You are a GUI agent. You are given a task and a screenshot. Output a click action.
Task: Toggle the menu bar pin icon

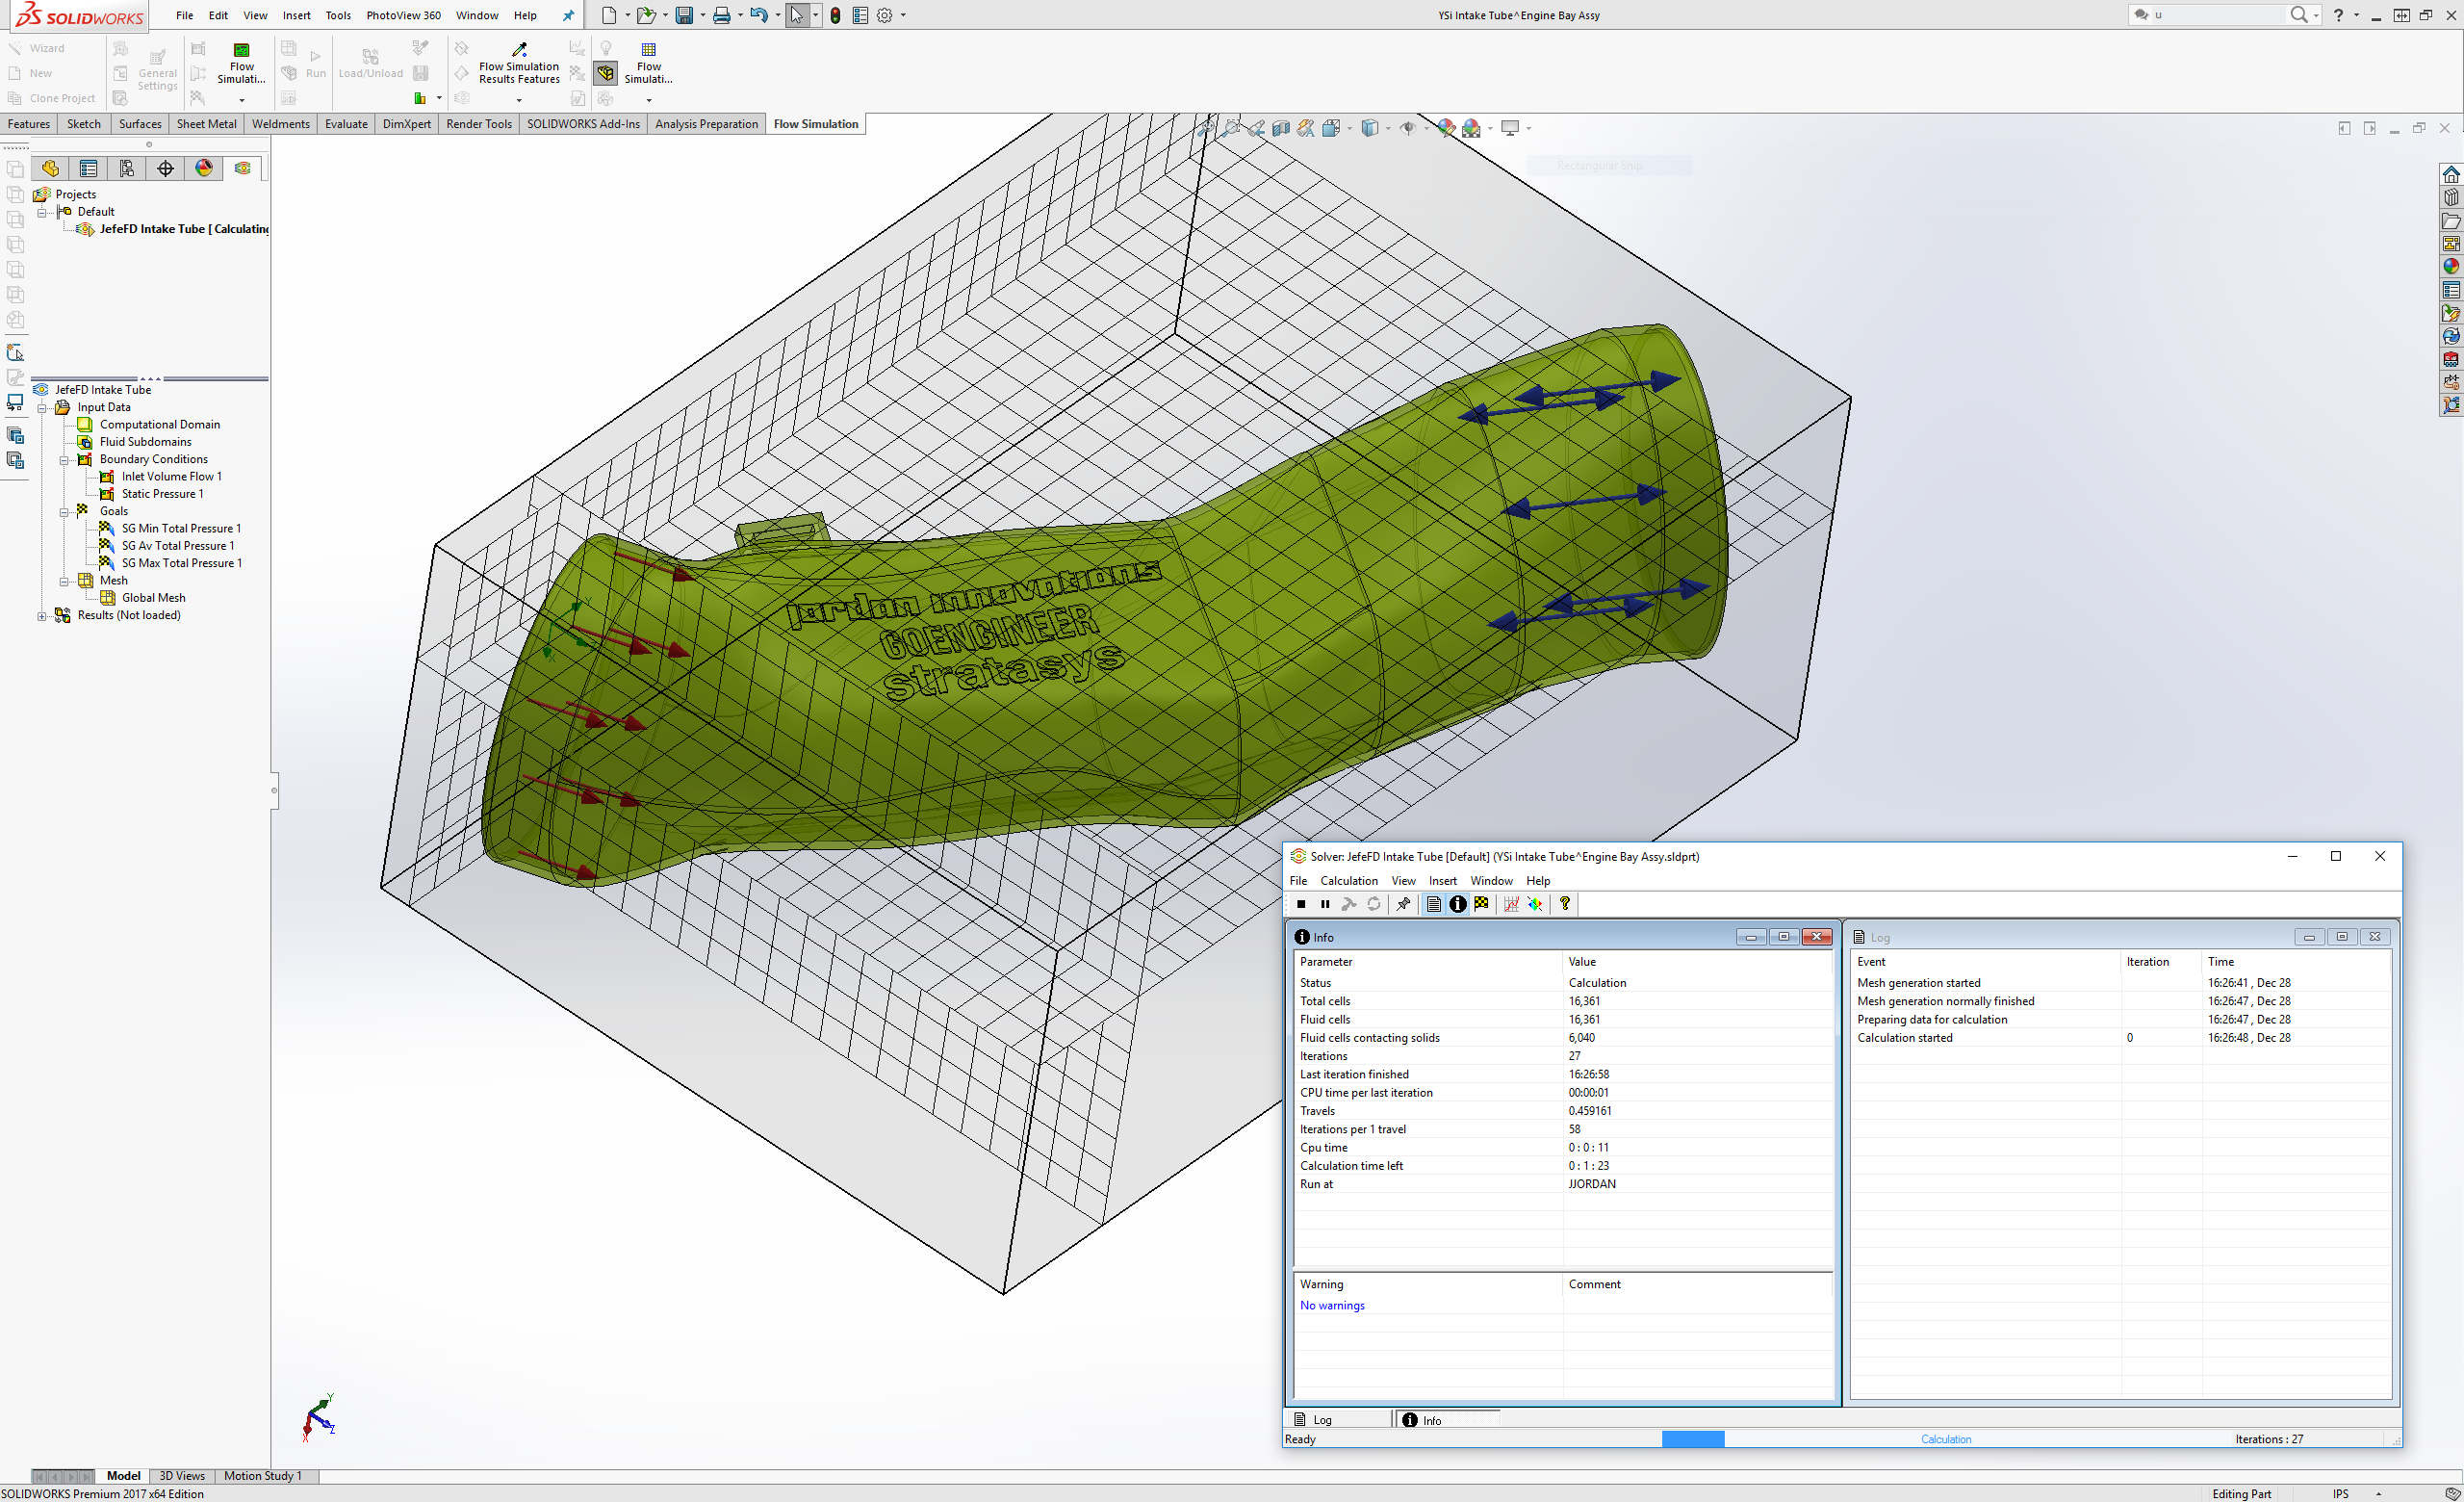568,15
